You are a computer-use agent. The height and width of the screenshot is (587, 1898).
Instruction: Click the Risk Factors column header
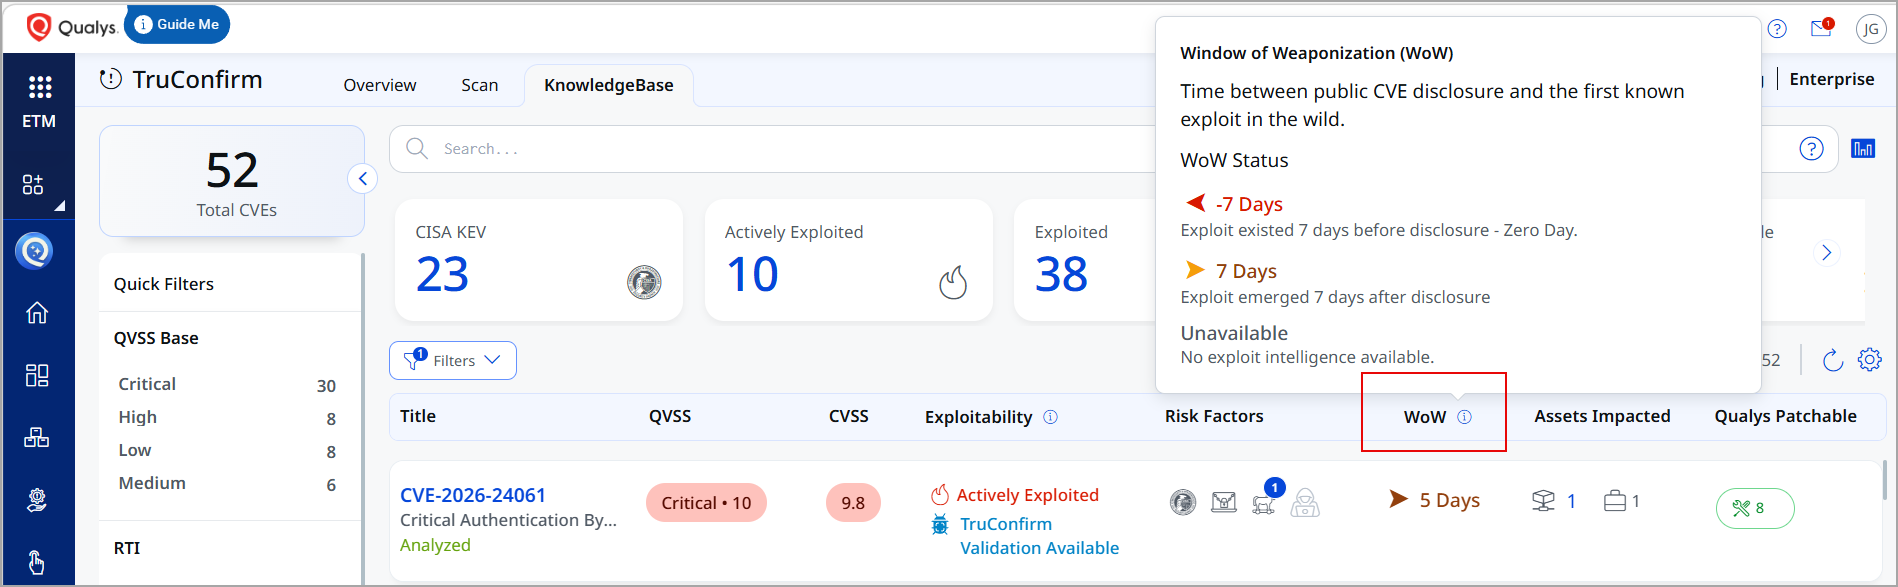point(1214,416)
